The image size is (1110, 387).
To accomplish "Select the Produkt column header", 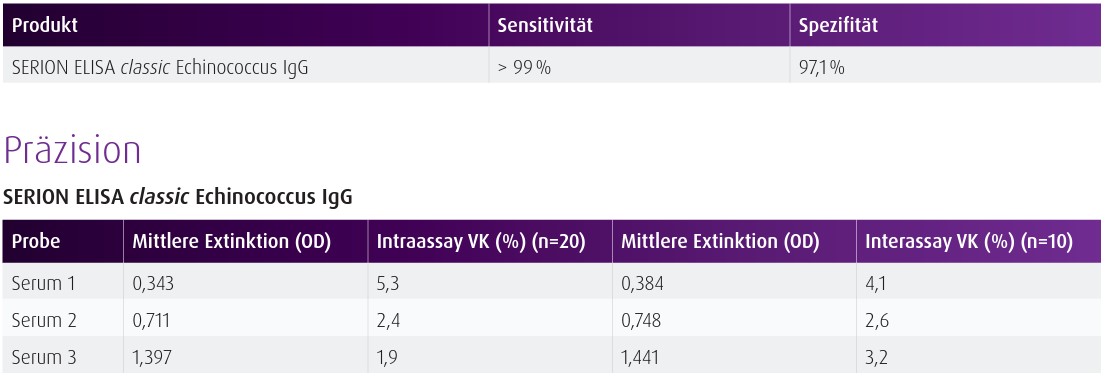I will [x=45, y=25].
